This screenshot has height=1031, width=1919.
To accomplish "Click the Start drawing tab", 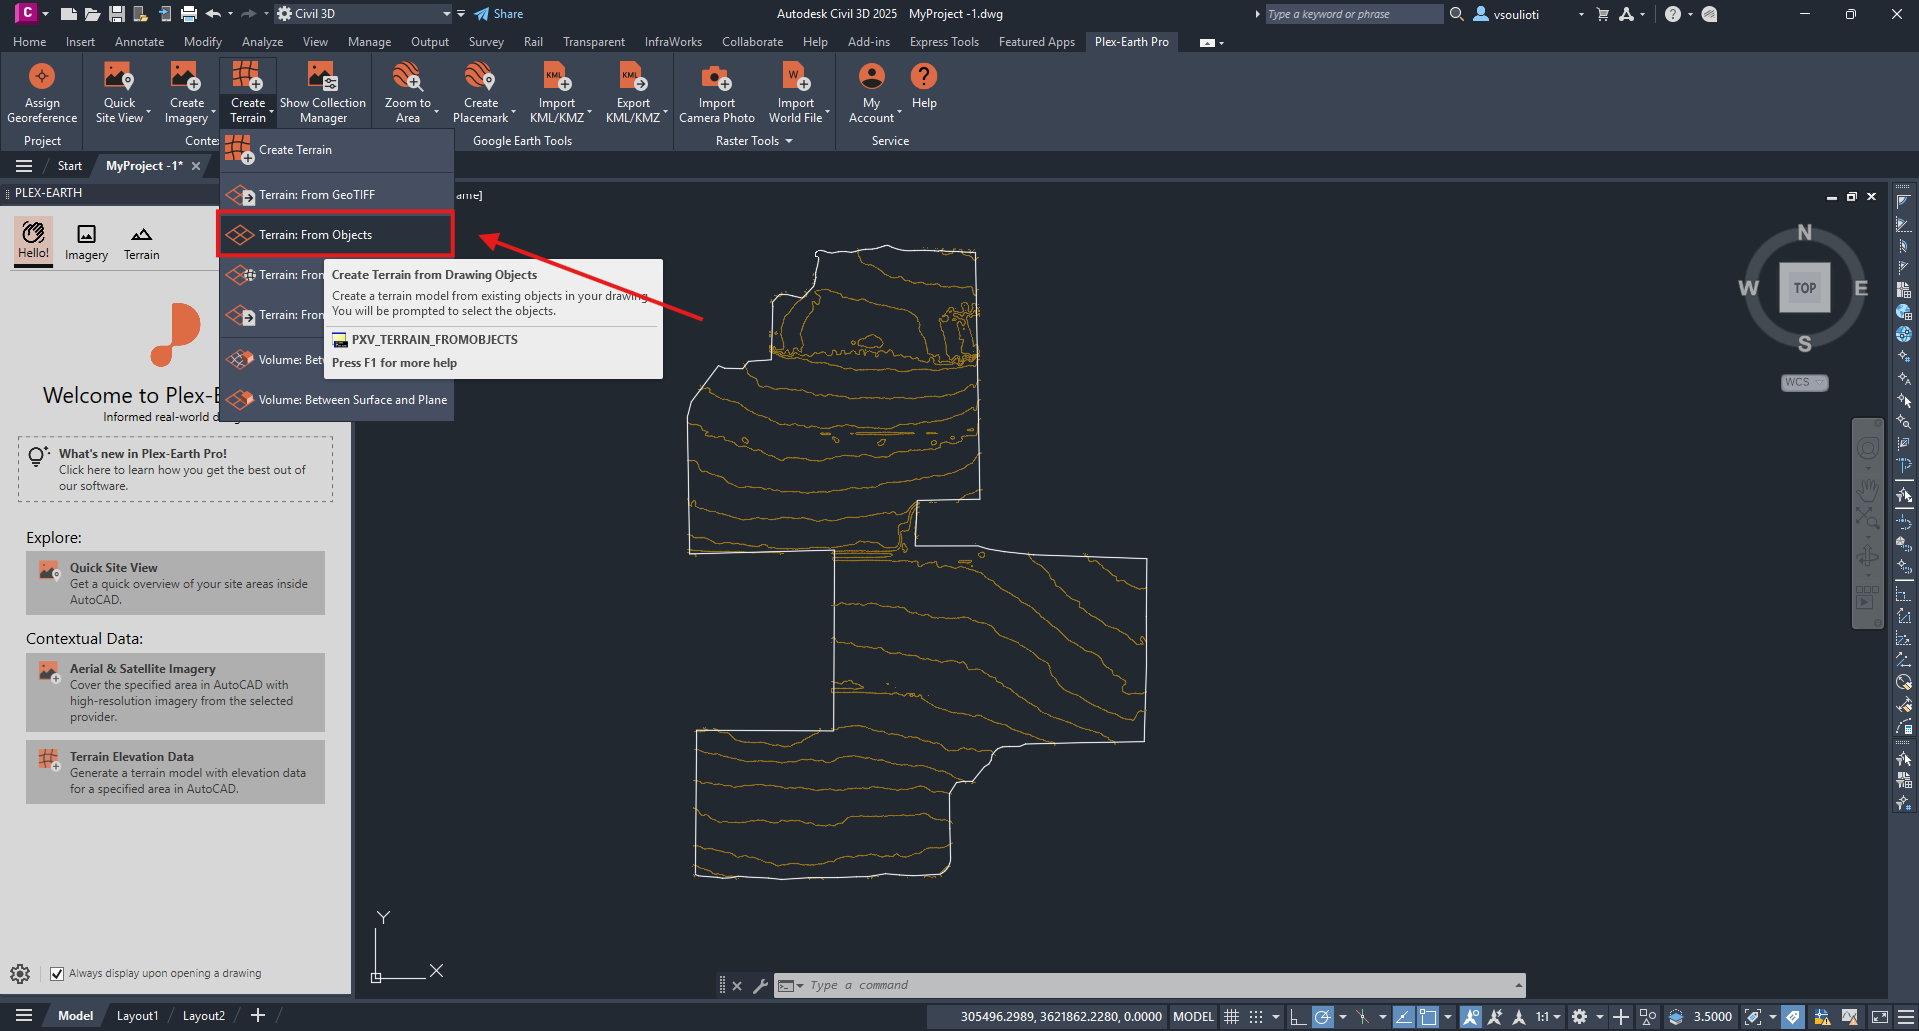I will tap(69, 166).
